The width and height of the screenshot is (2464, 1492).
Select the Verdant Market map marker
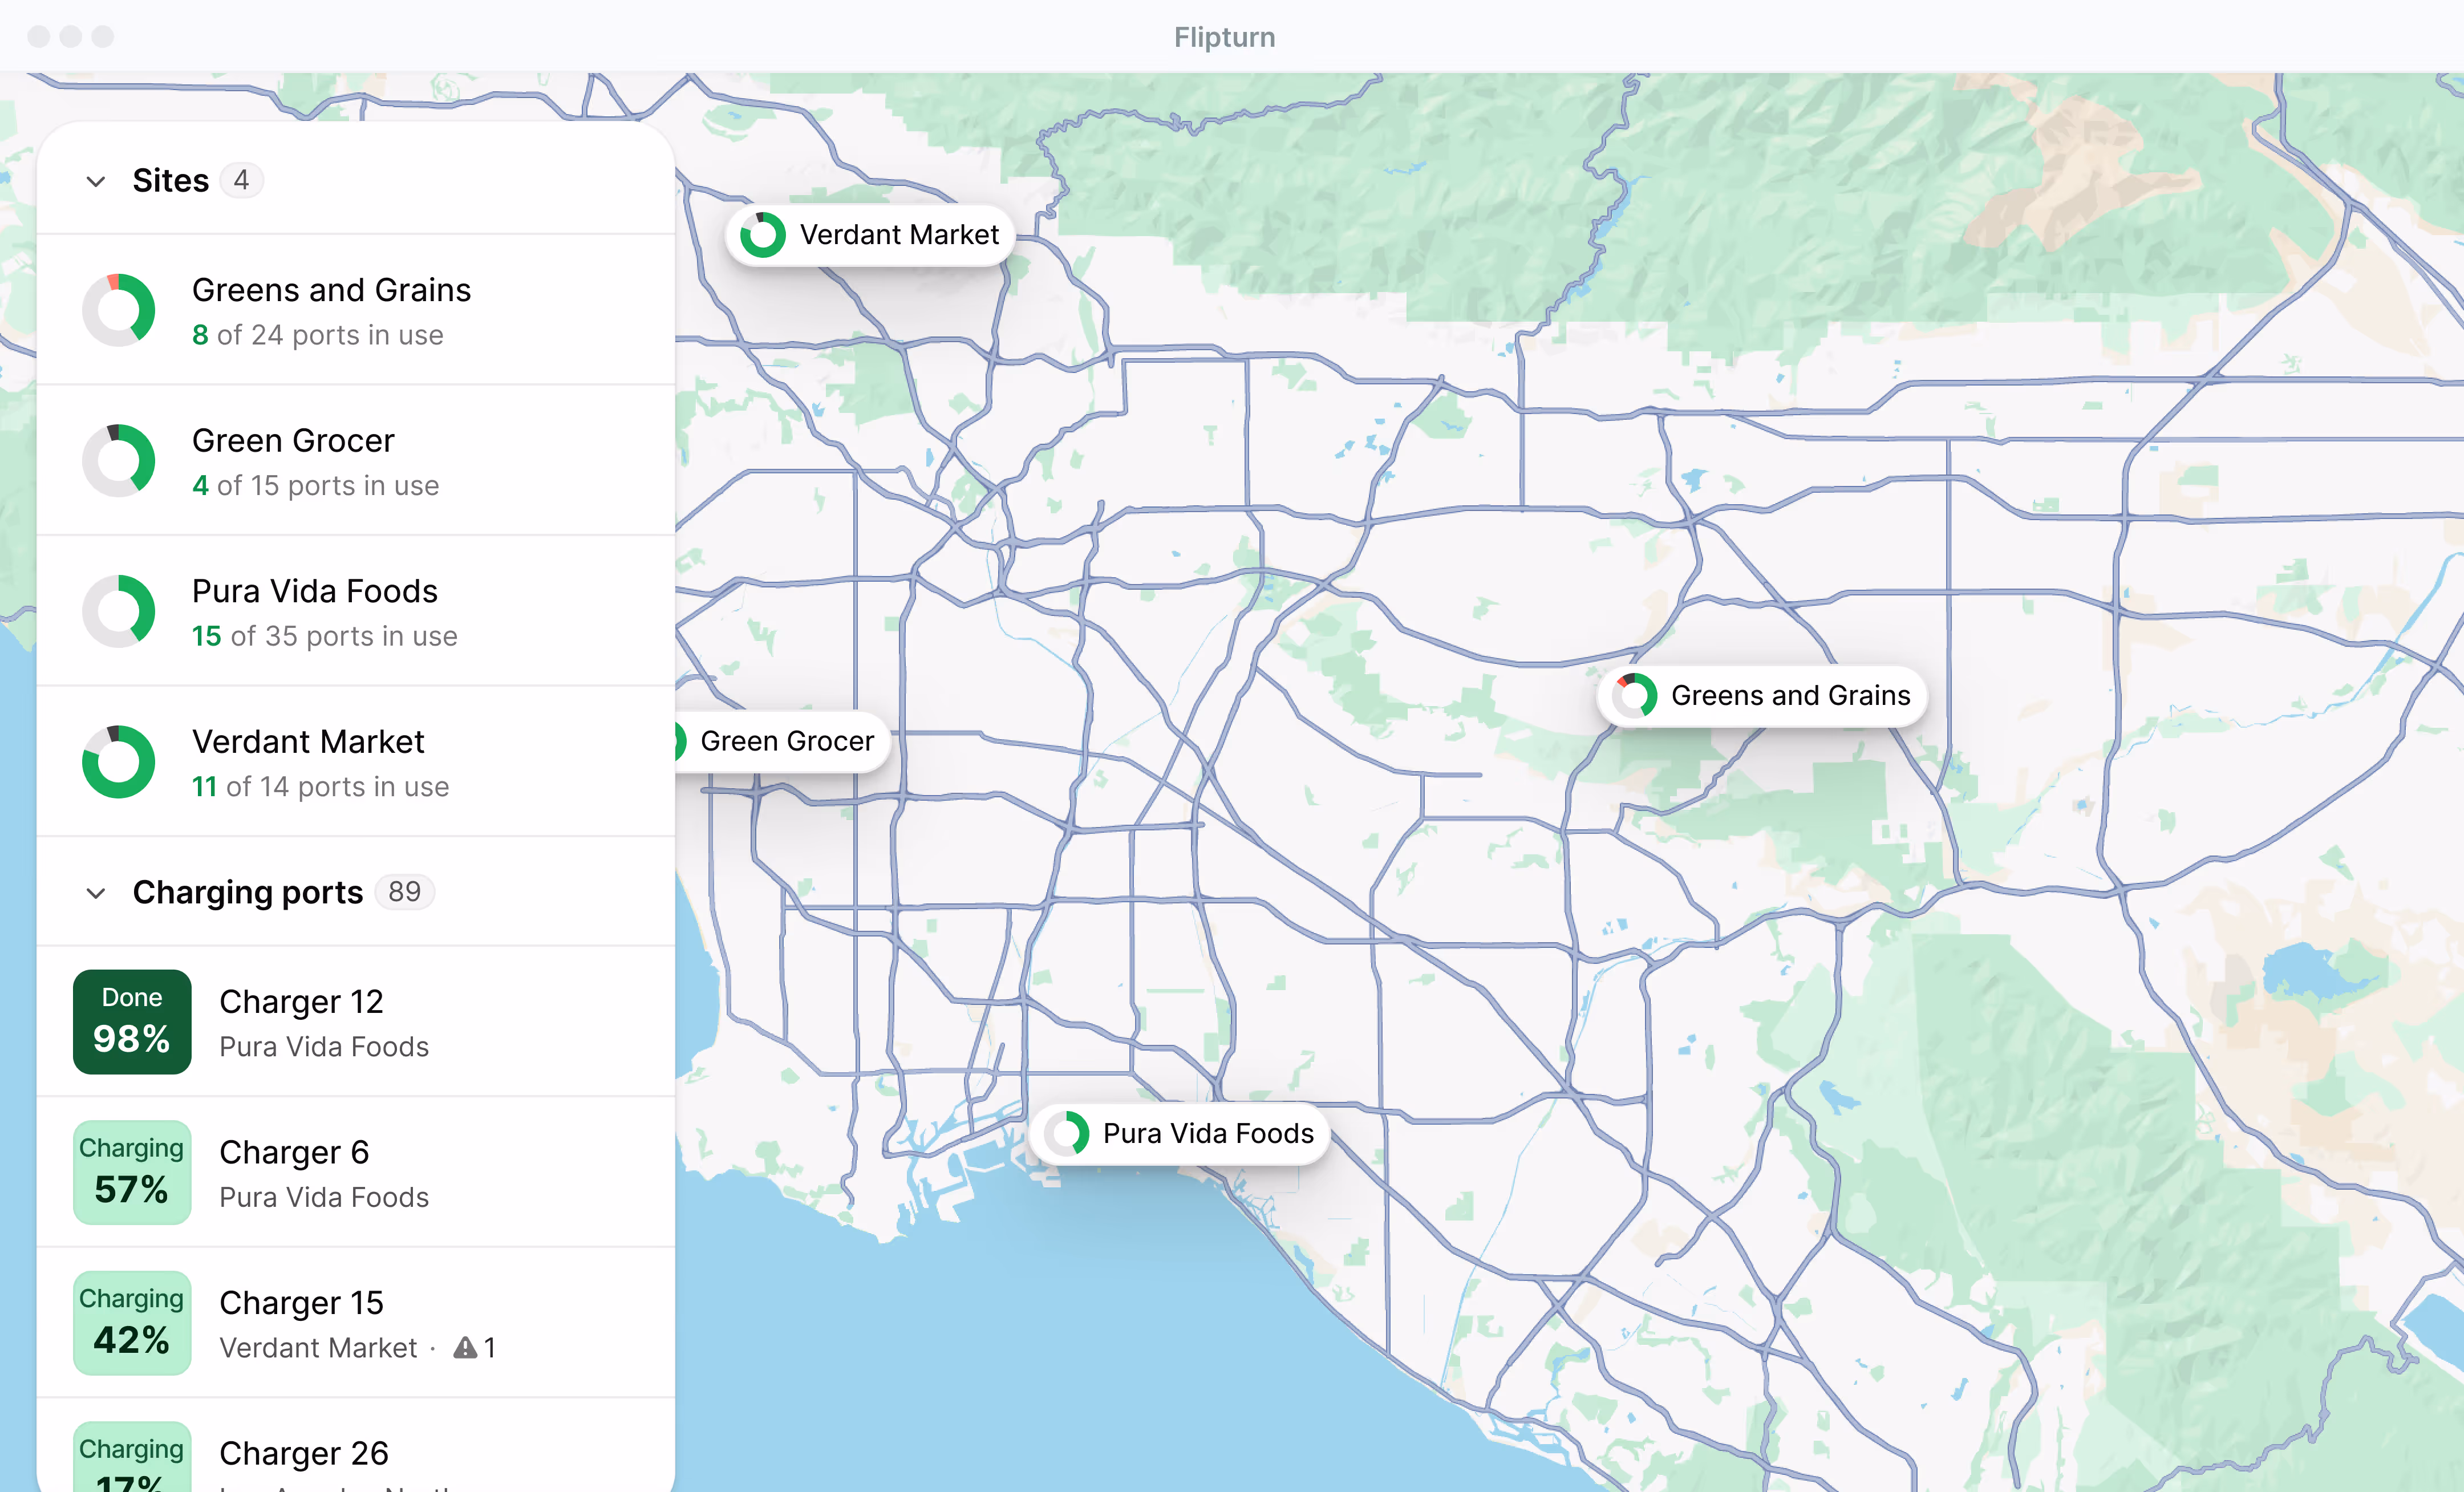868,234
